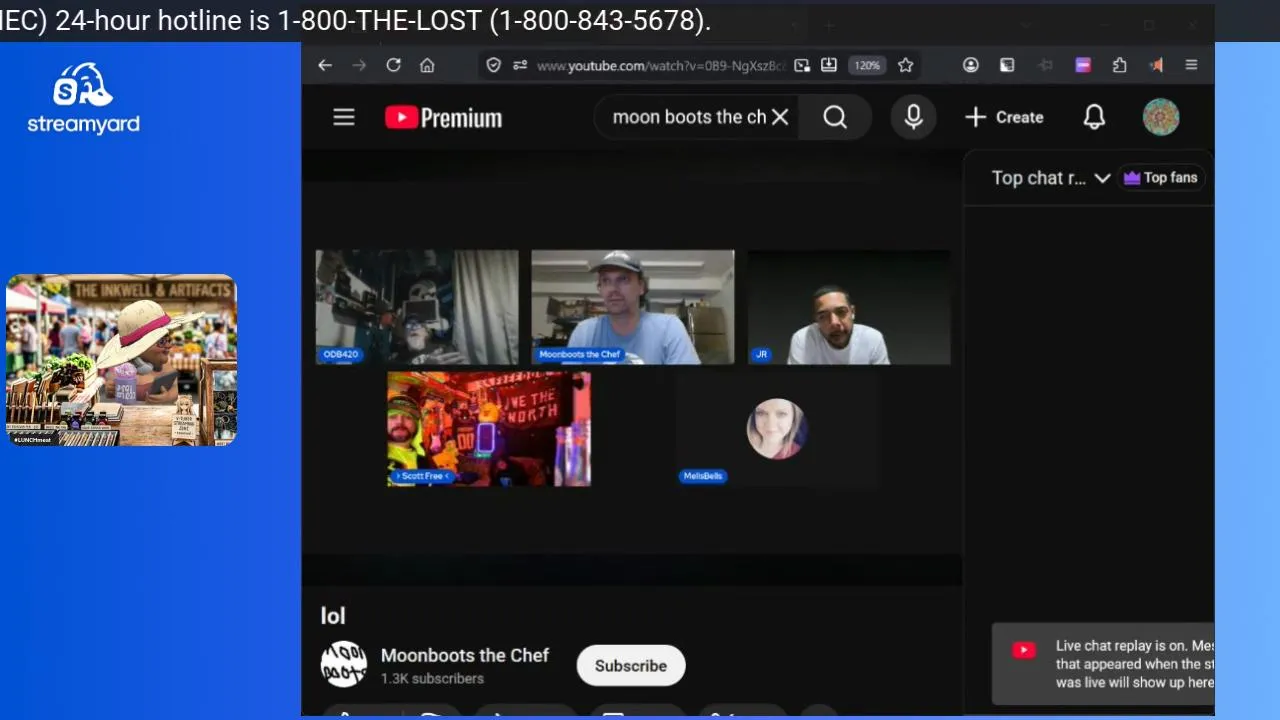1280x720 pixels.
Task: Bookmark this page with the star
Action: [905, 65]
